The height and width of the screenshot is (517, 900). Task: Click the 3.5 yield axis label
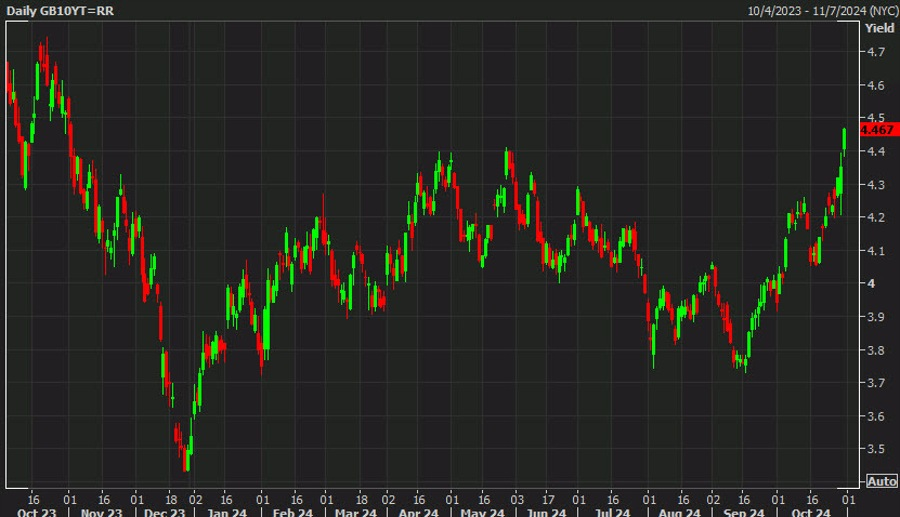pyautogui.click(x=876, y=449)
